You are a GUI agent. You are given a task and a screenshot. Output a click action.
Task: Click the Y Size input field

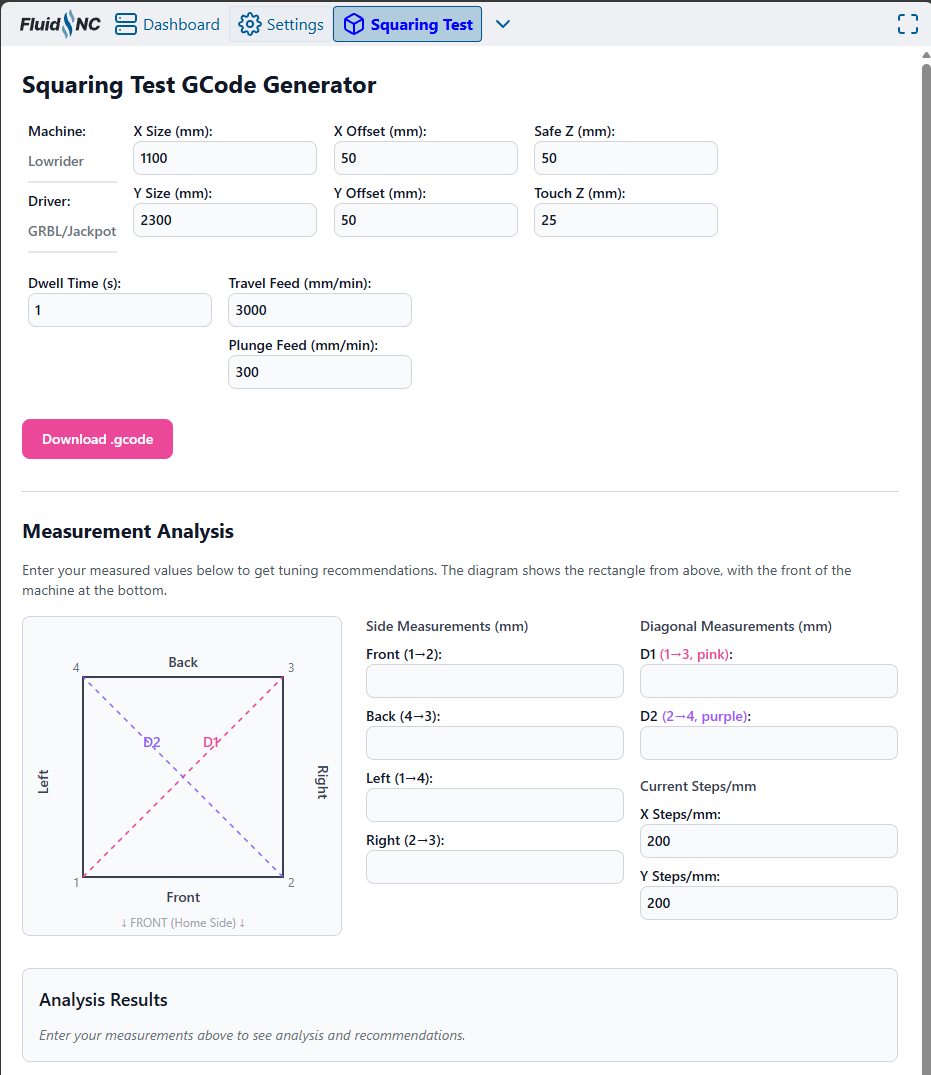225,220
